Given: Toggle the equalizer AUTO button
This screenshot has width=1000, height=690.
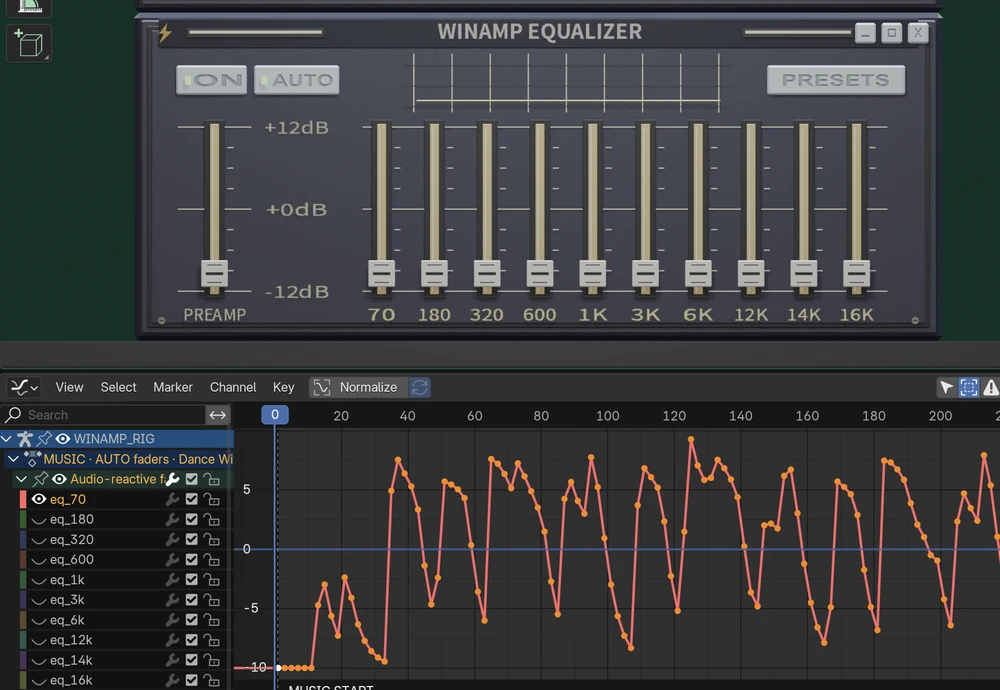Looking at the screenshot, I should coord(297,80).
